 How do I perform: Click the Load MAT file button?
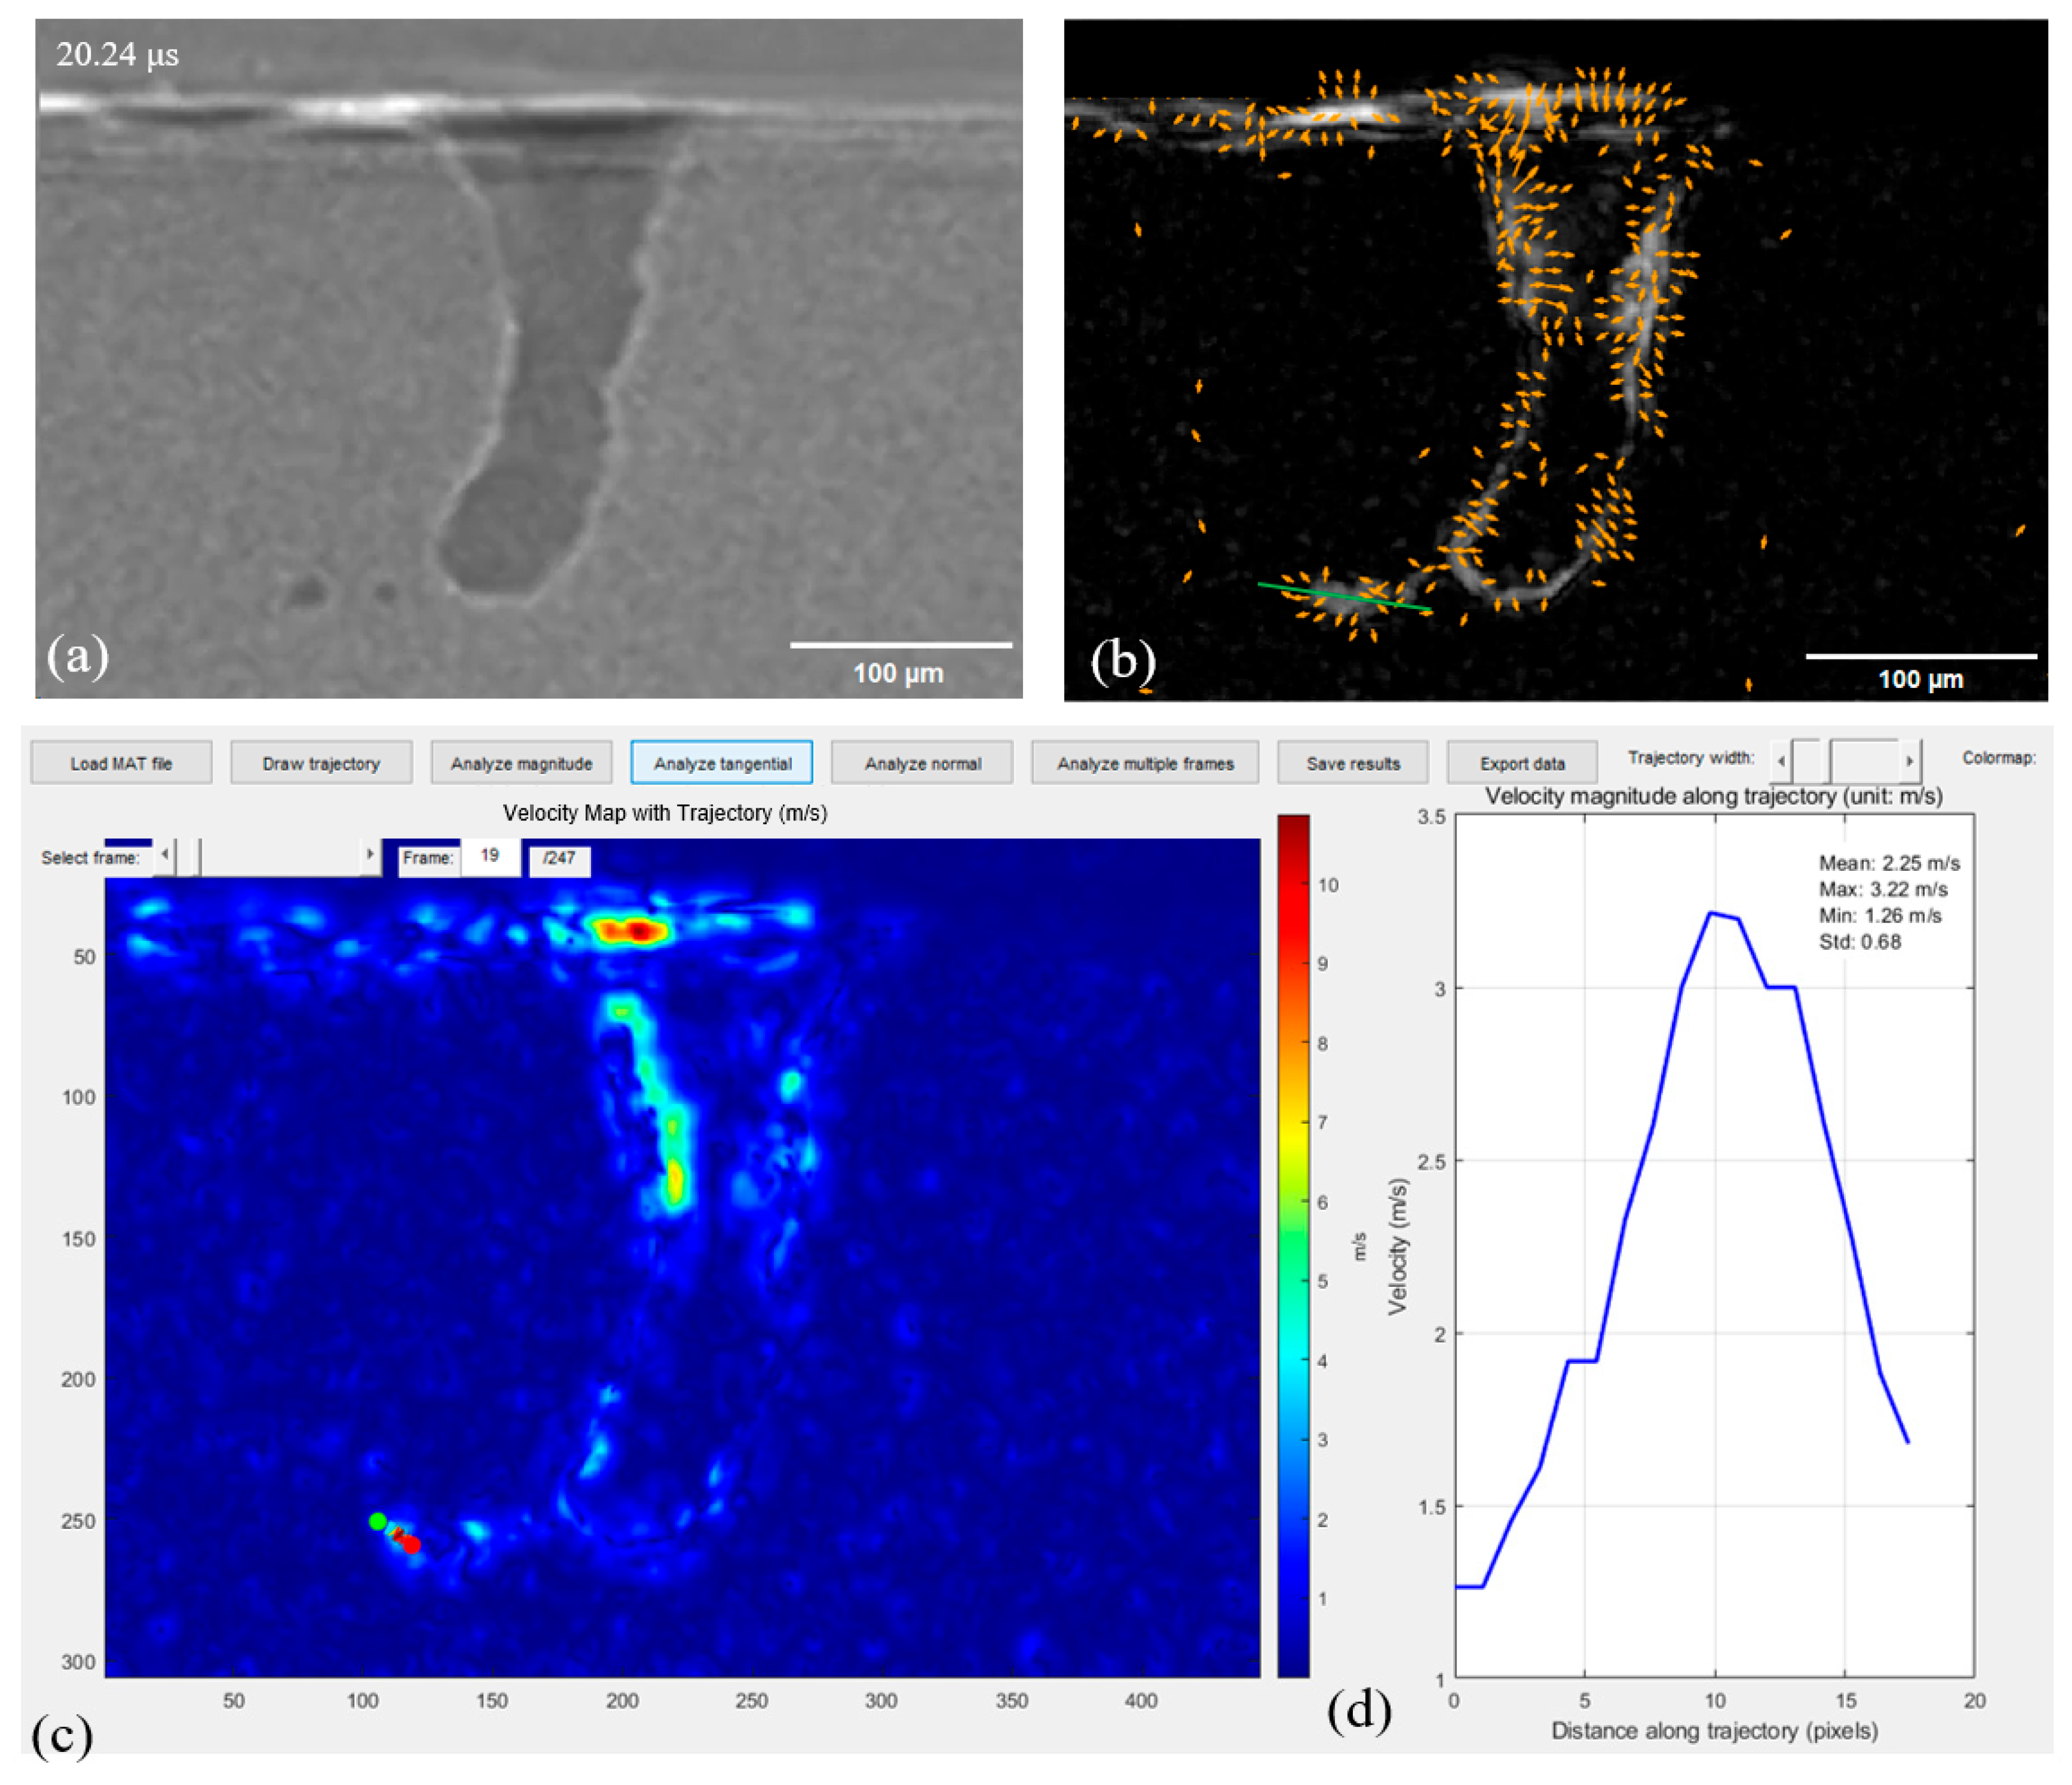[121, 763]
